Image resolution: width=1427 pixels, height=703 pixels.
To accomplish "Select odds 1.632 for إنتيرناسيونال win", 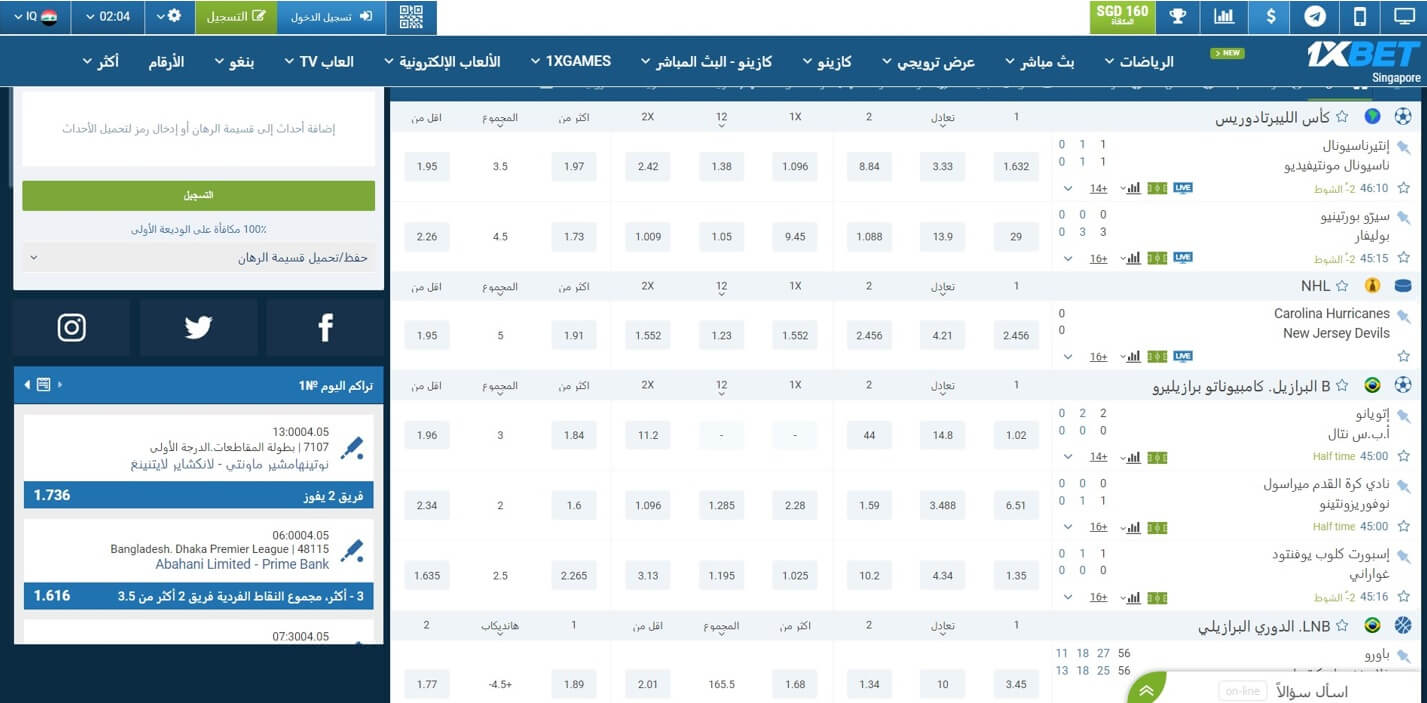I will click(x=1016, y=166).
